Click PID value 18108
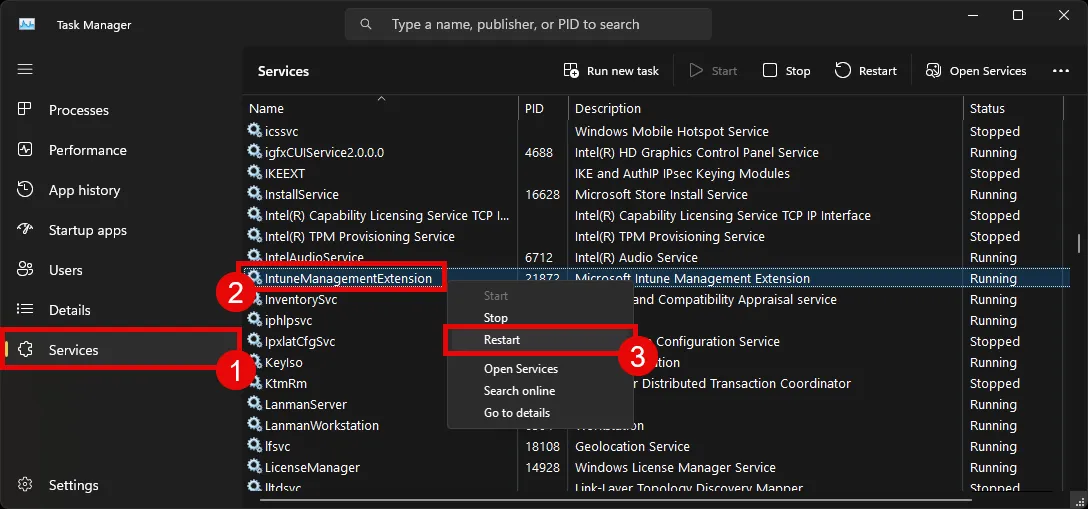This screenshot has width=1088, height=509. [x=543, y=447]
